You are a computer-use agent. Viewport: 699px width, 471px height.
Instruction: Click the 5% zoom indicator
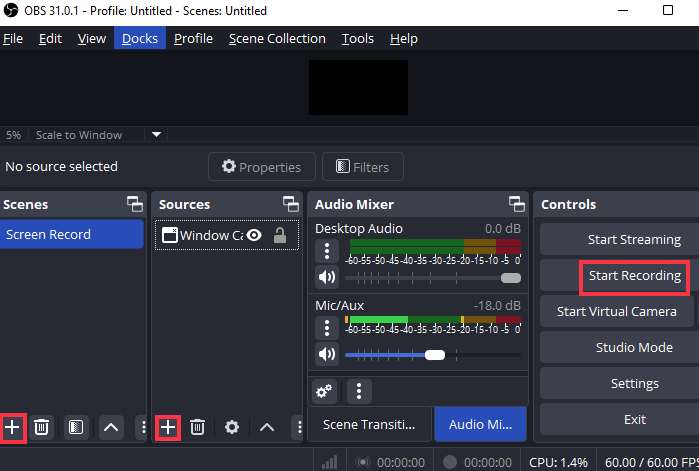tap(13, 135)
